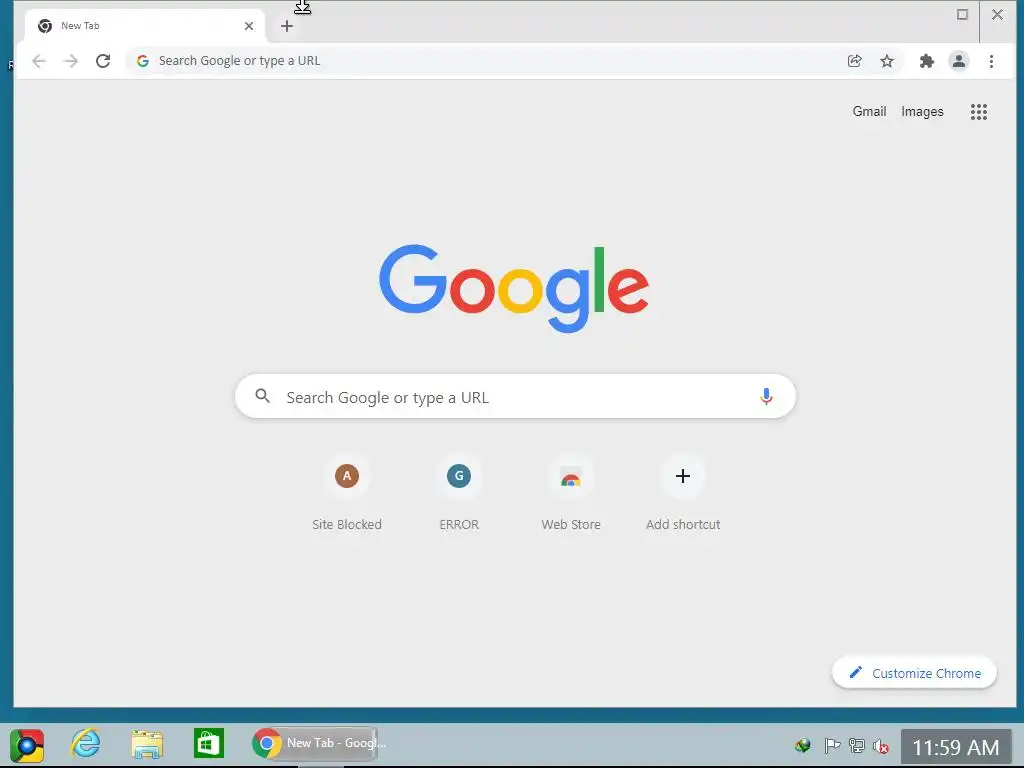1024x768 pixels.
Task: Add a new shortcut tile
Action: (683, 495)
